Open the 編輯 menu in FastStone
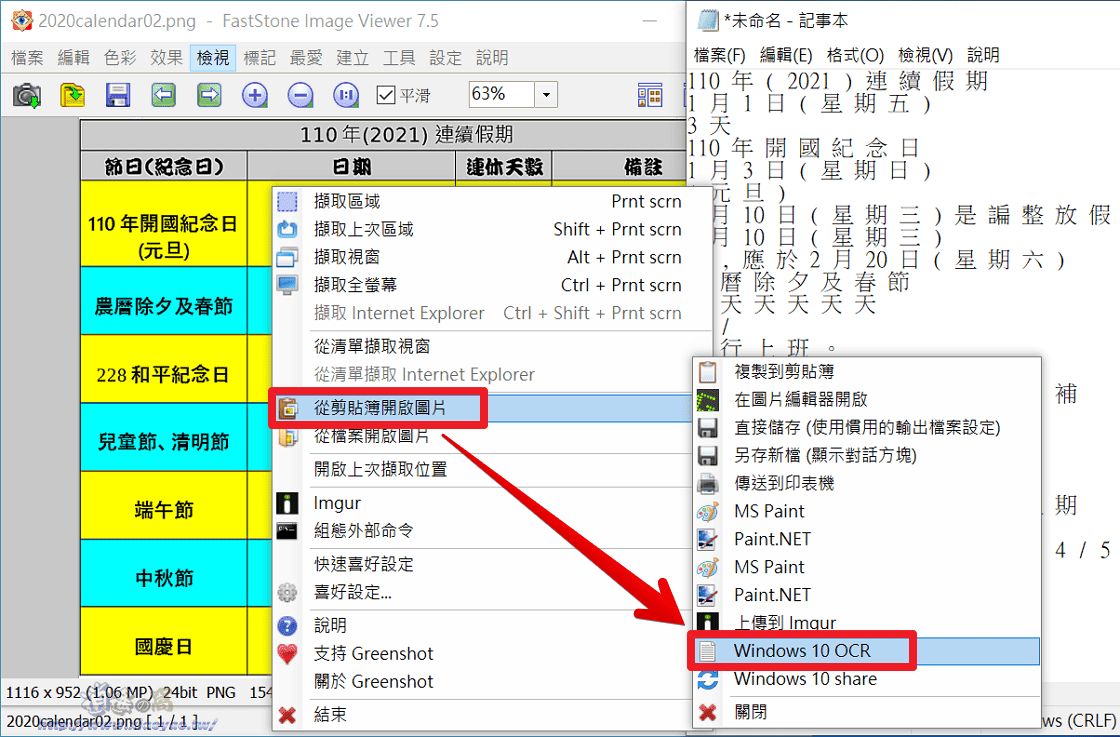 click(74, 57)
